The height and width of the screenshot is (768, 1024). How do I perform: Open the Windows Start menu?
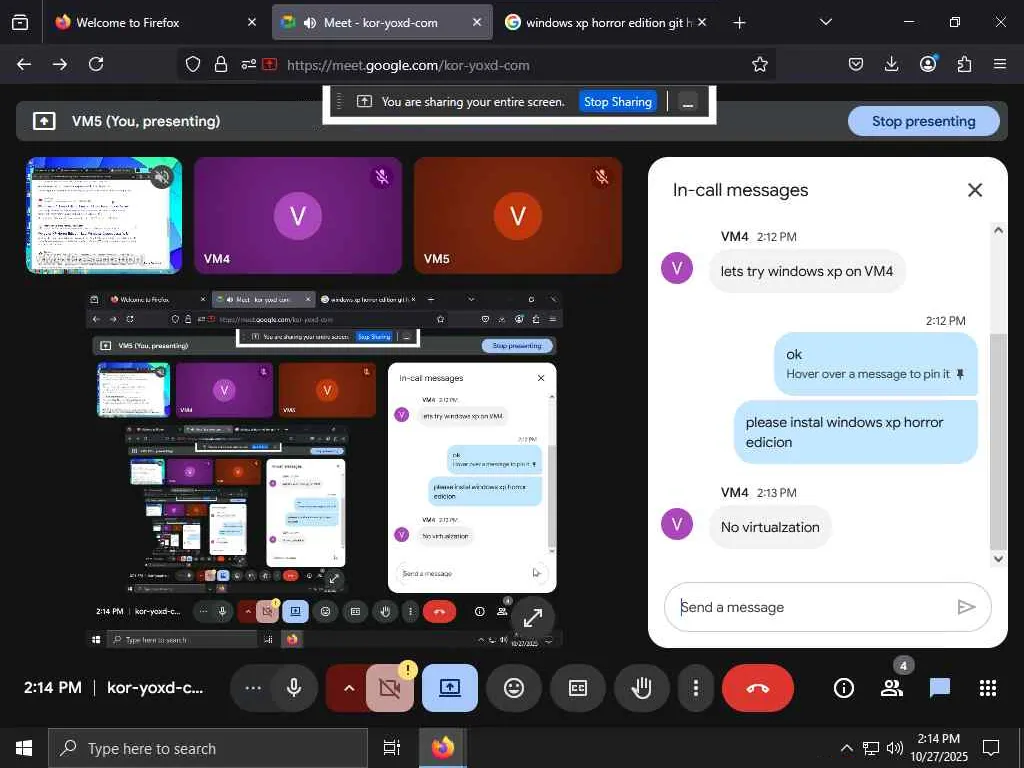[24, 748]
